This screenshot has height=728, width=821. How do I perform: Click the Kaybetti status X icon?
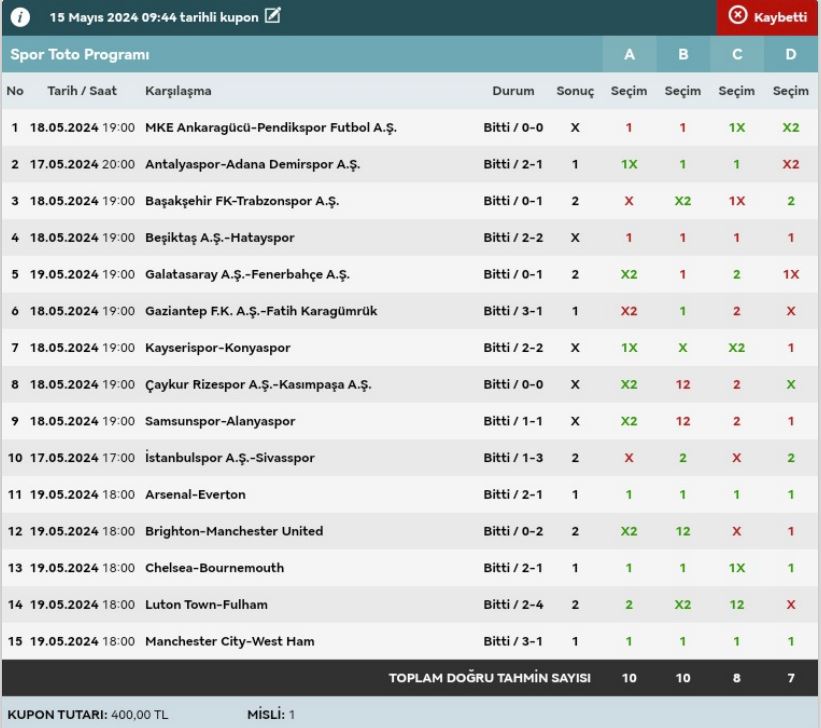click(738, 16)
